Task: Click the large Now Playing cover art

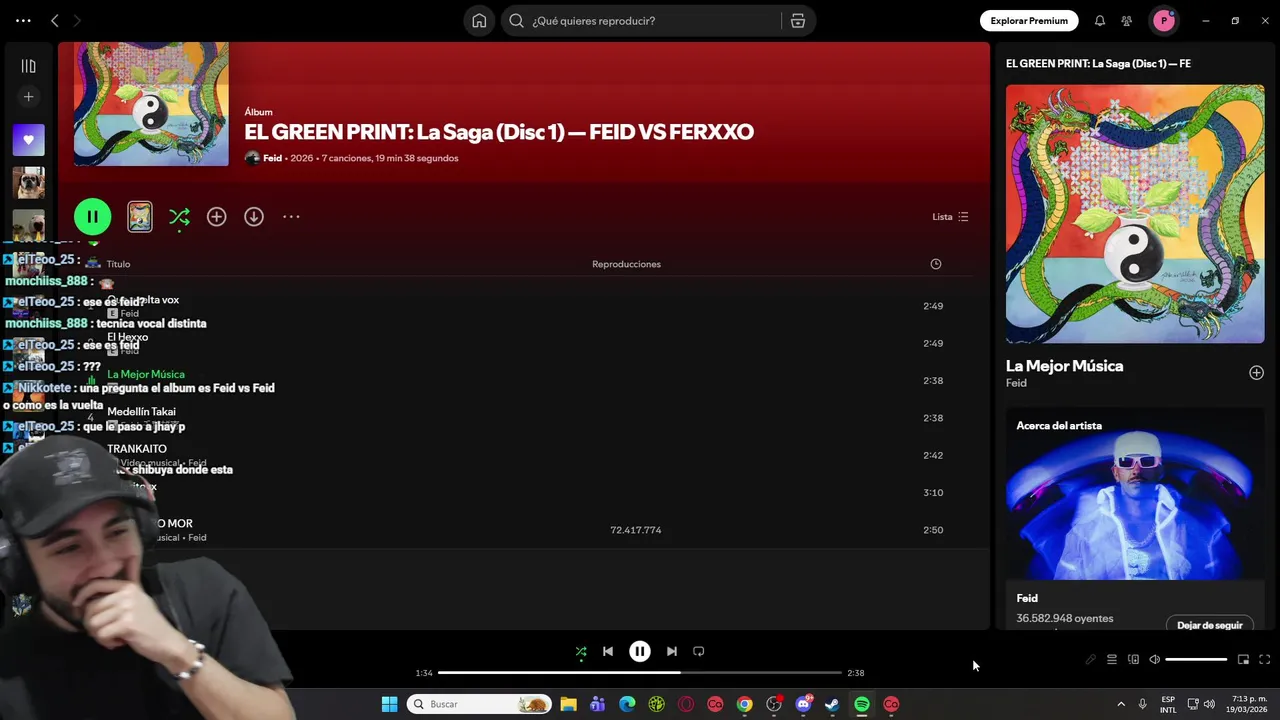Action: [1135, 214]
